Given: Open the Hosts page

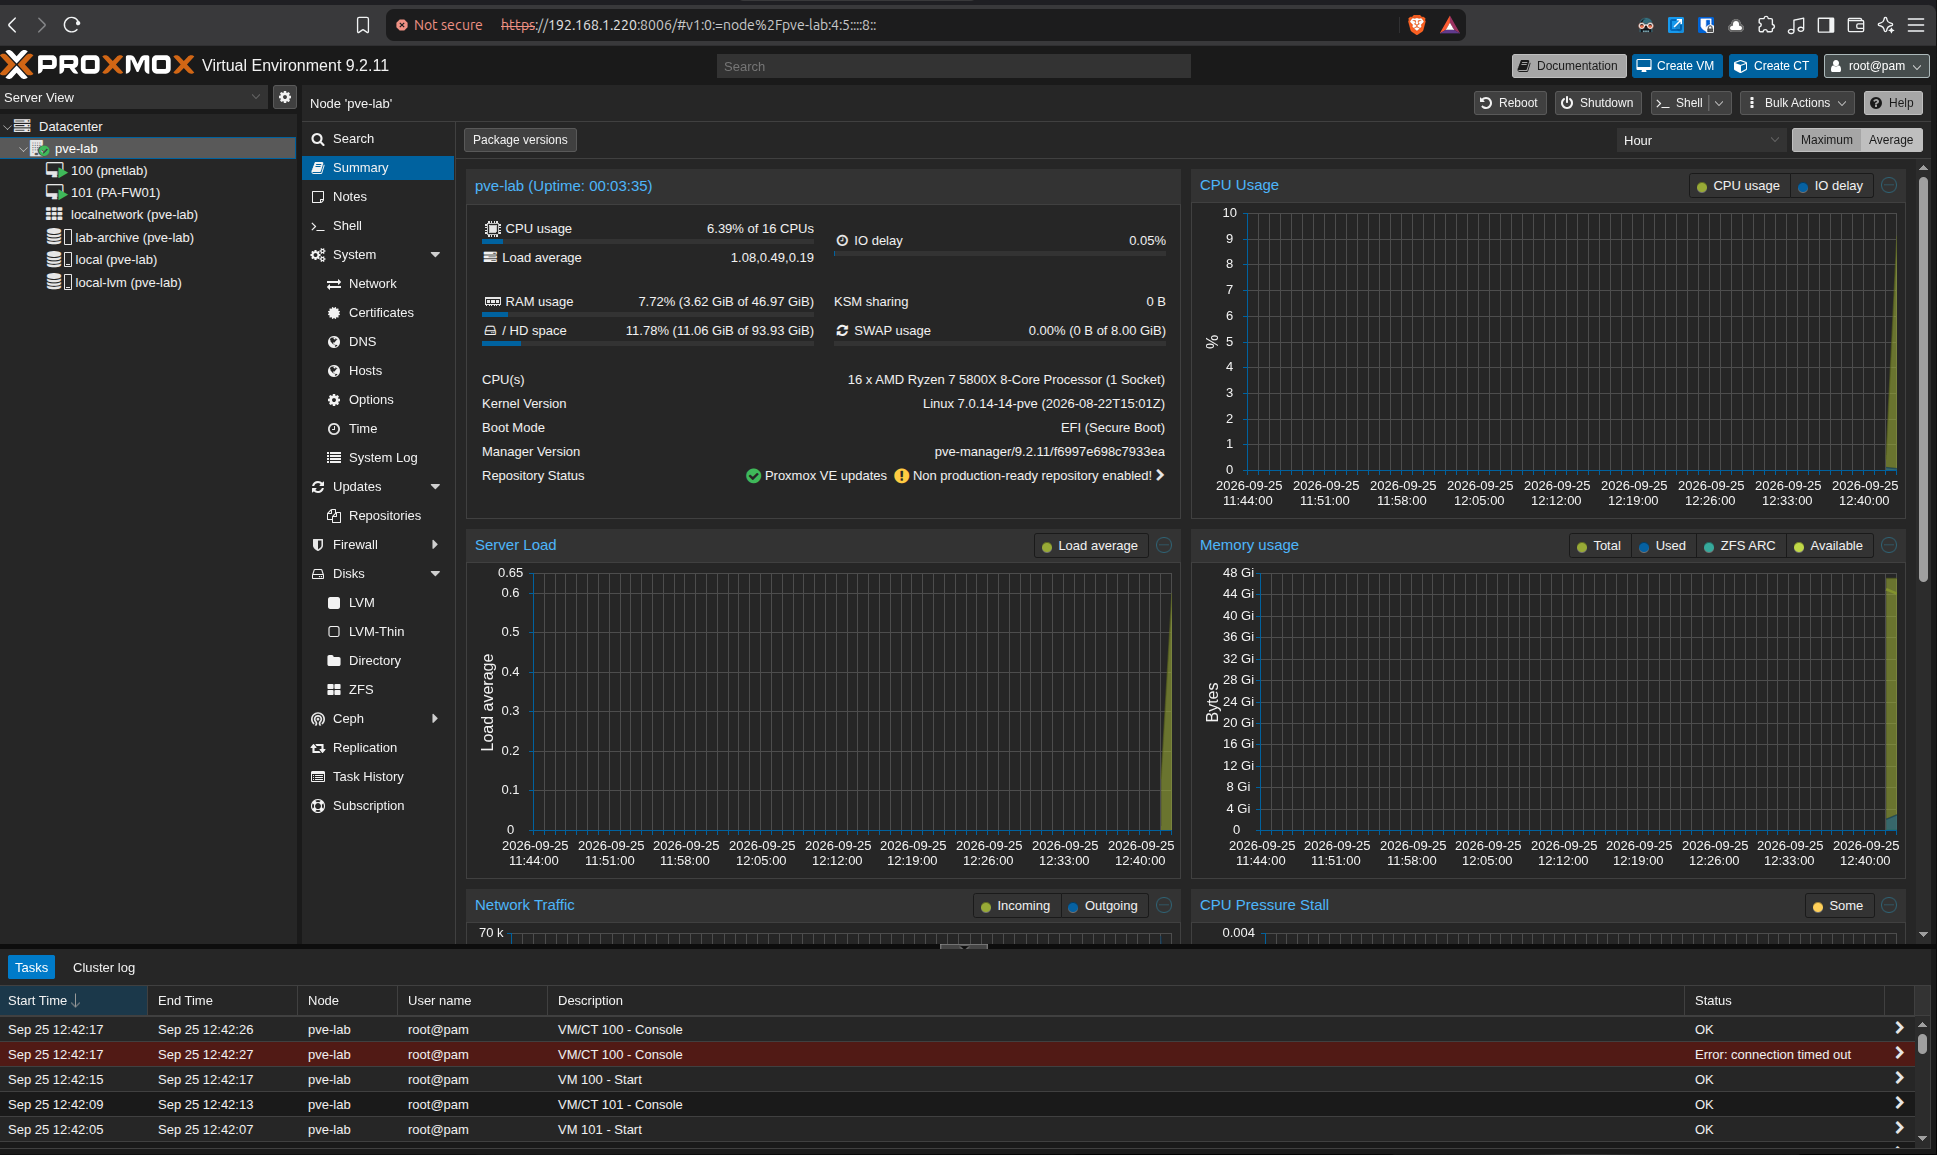Looking at the screenshot, I should coord(365,371).
